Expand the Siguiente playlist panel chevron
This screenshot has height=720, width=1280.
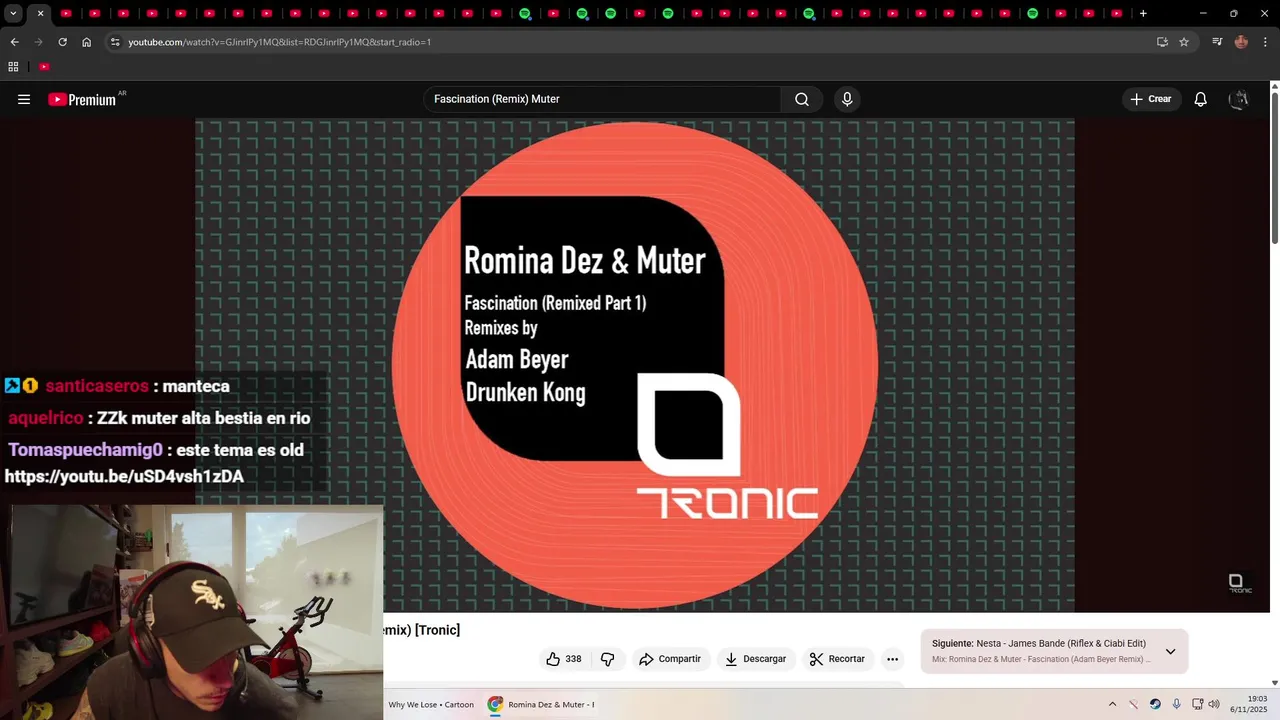(1170, 651)
